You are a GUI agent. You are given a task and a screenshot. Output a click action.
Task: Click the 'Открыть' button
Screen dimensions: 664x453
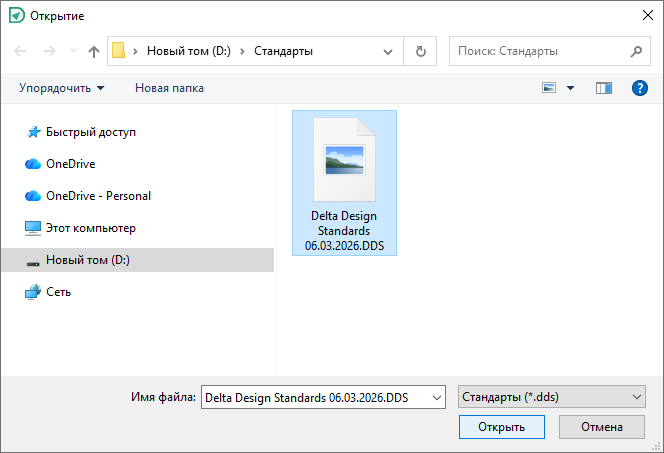point(502,427)
